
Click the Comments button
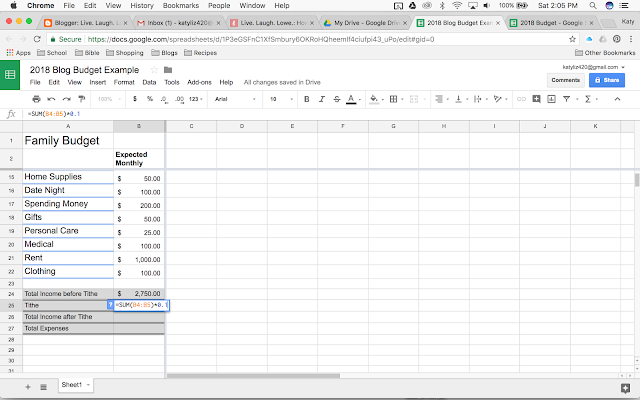click(x=565, y=80)
